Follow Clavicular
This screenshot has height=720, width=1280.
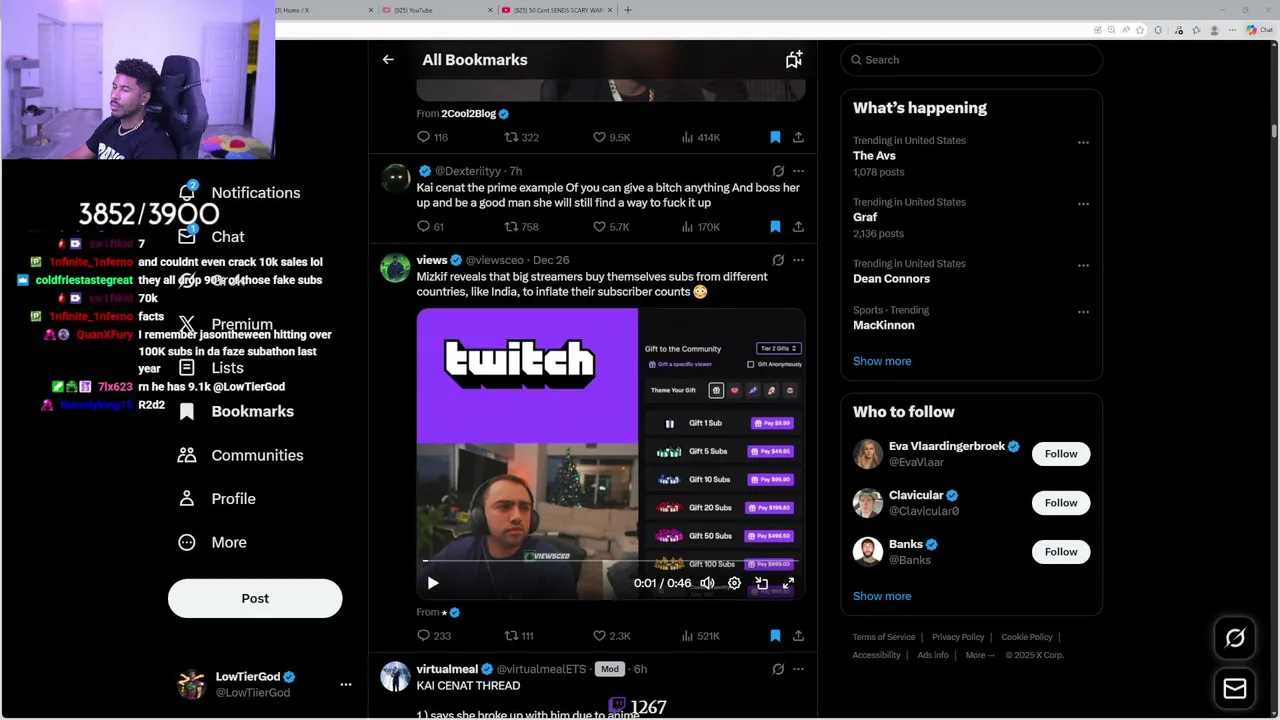tap(1061, 503)
